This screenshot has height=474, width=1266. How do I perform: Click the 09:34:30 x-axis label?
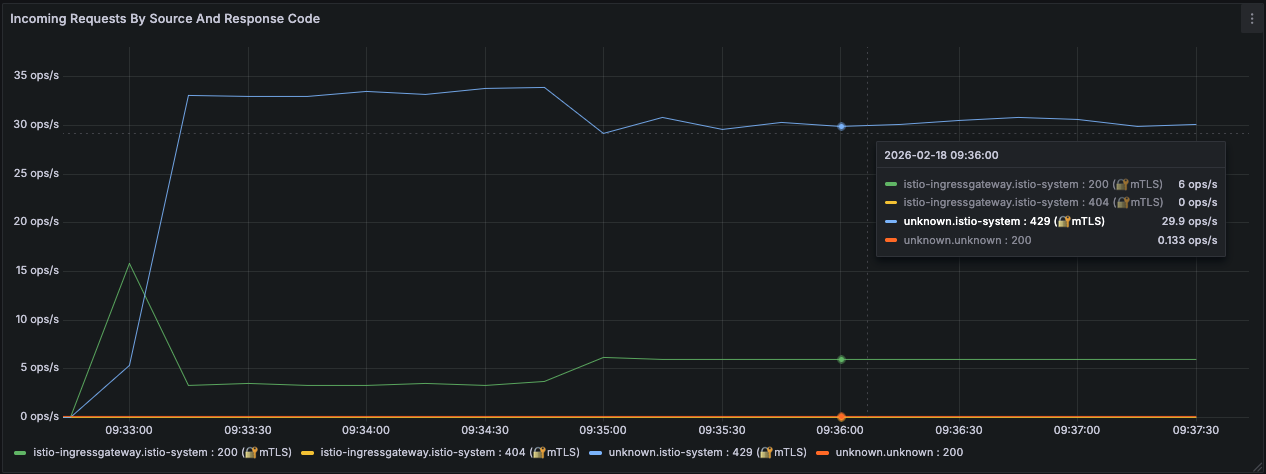point(485,430)
